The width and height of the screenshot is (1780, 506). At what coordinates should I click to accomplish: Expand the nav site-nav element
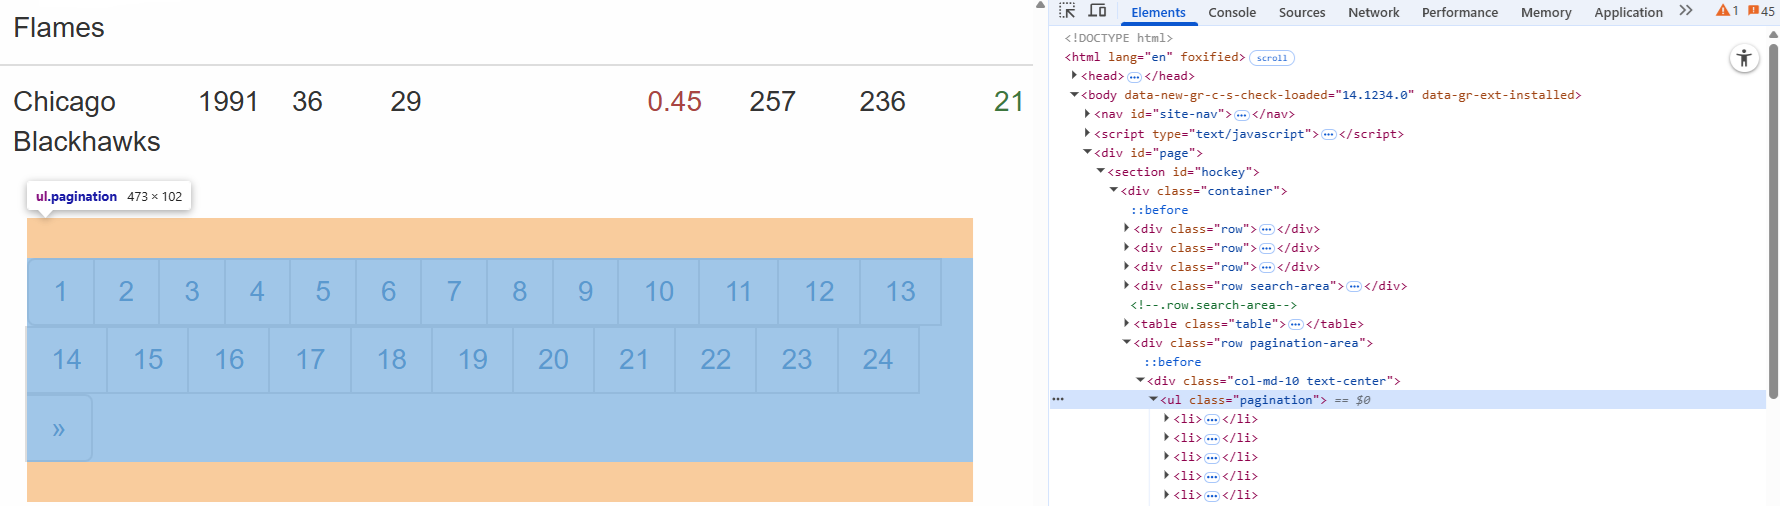[1087, 115]
